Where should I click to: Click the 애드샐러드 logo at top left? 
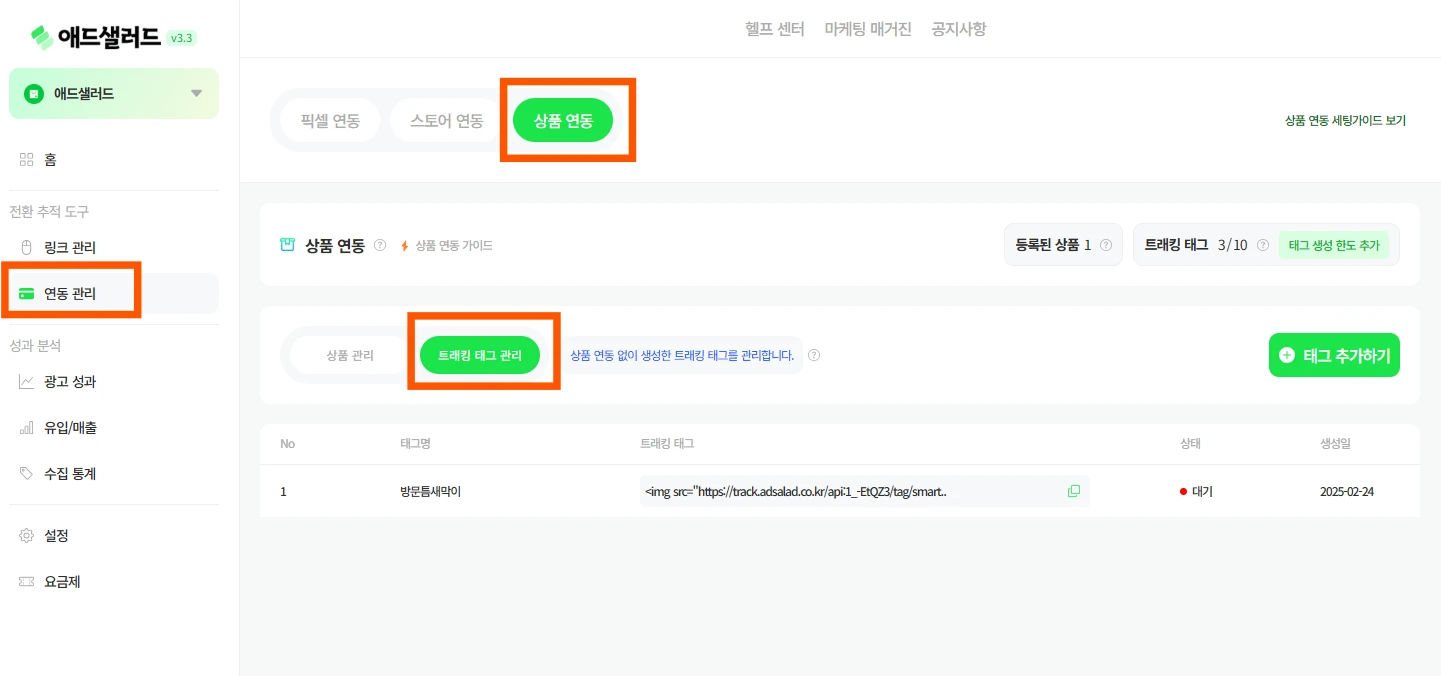pyautogui.click(x=96, y=38)
